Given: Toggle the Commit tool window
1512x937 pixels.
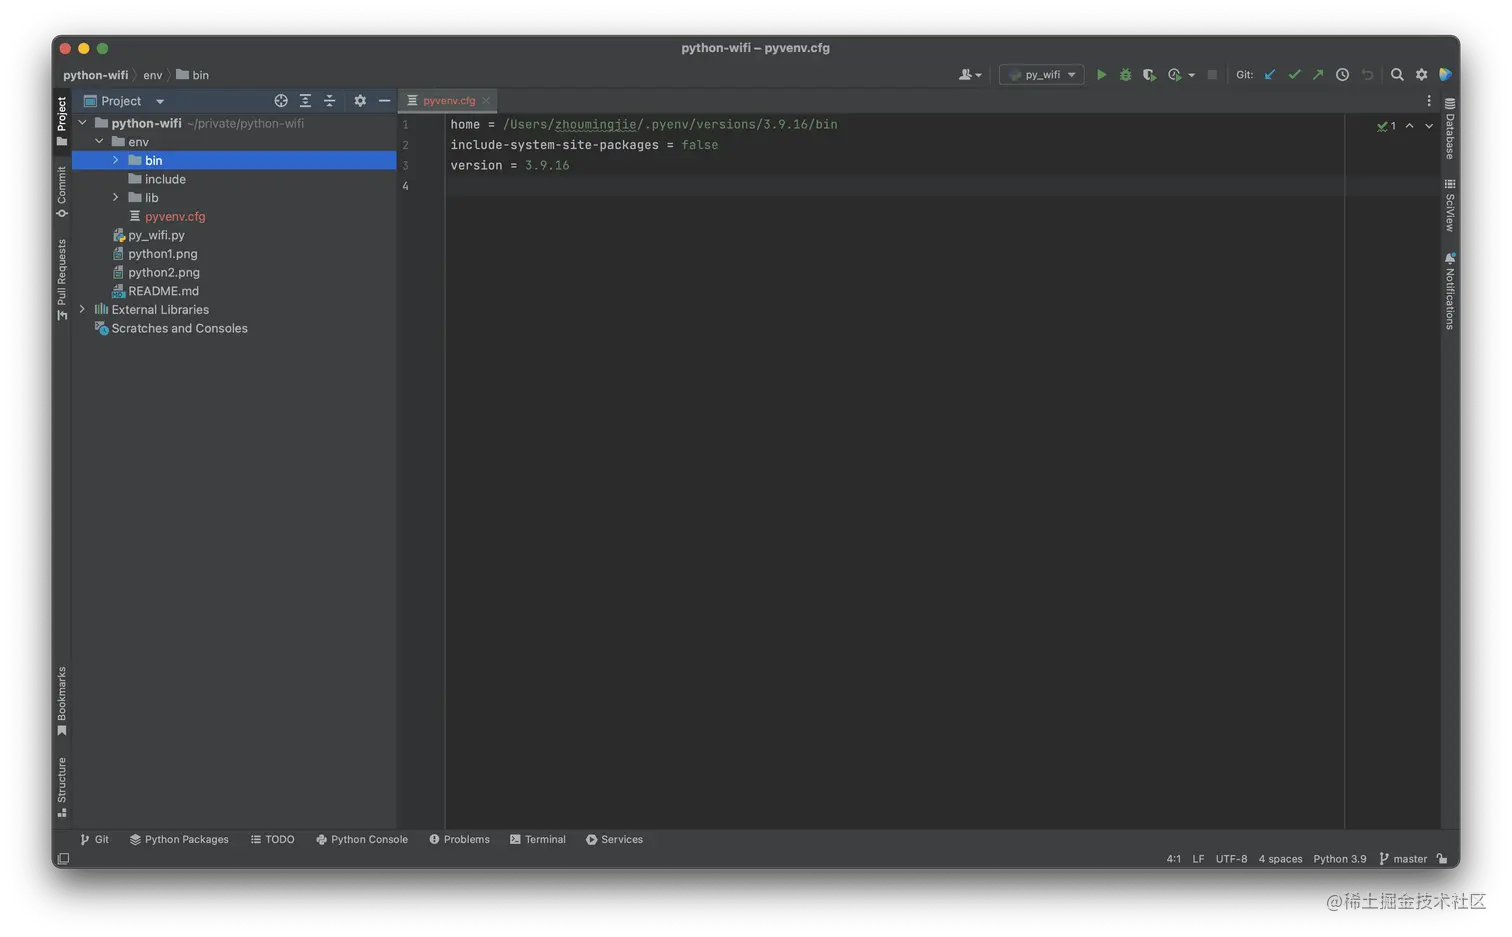Looking at the screenshot, I should [62, 192].
